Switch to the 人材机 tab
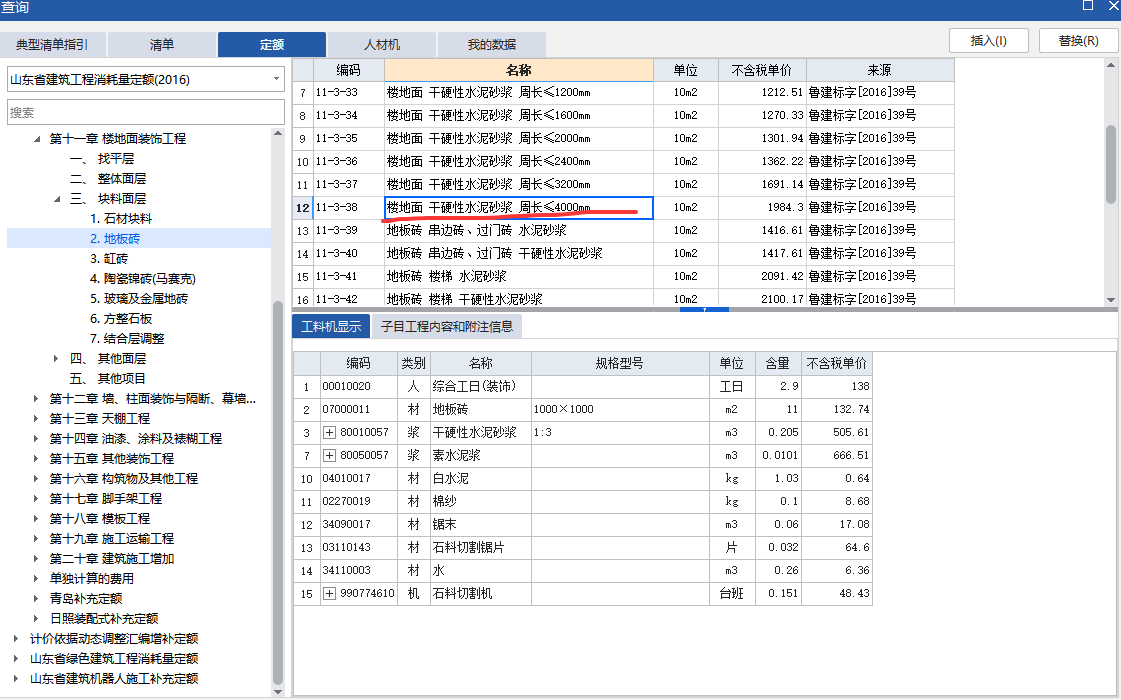 pyautogui.click(x=382, y=44)
